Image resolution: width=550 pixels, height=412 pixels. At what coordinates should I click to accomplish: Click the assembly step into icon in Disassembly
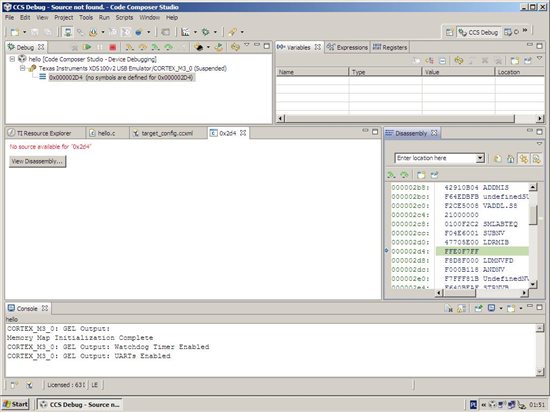[x=391, y=175]
